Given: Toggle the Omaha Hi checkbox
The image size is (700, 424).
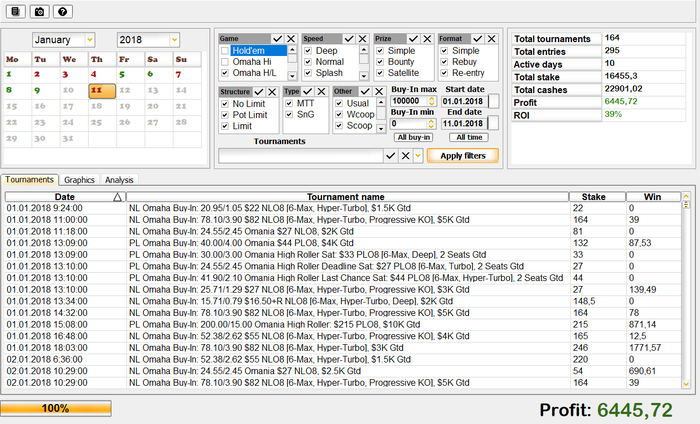Looking at the screenshot, I should click(225, 62).
